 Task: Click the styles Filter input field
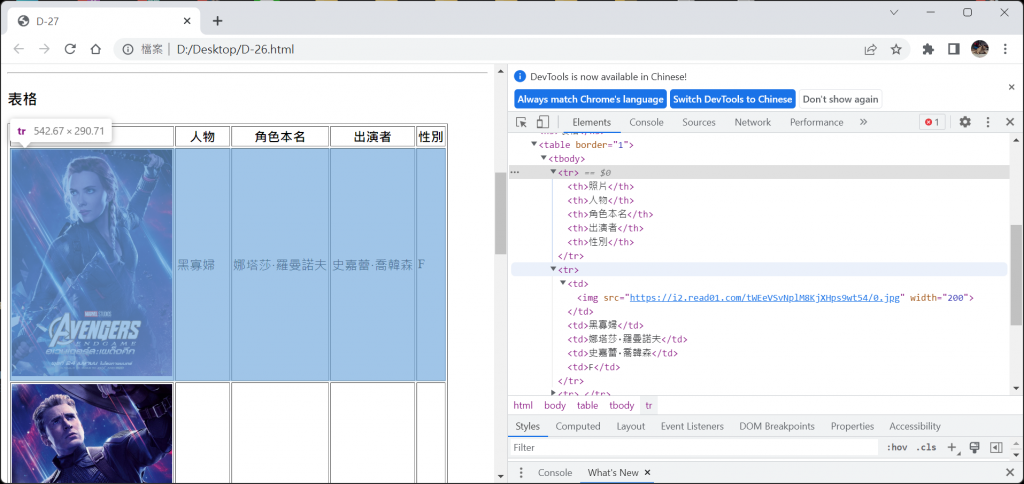click(x=694, y=447)
